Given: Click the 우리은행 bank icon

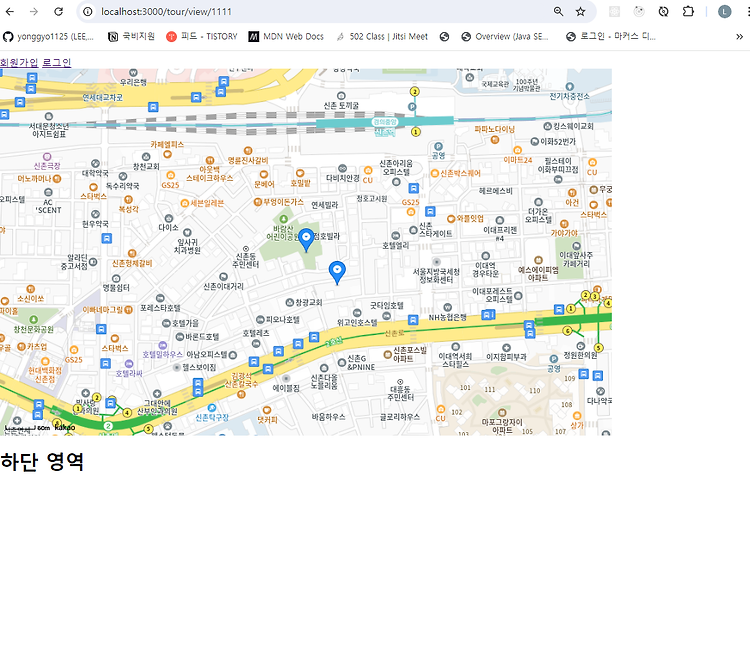Looking at the screenshot, I should click(x=133, y=73).
